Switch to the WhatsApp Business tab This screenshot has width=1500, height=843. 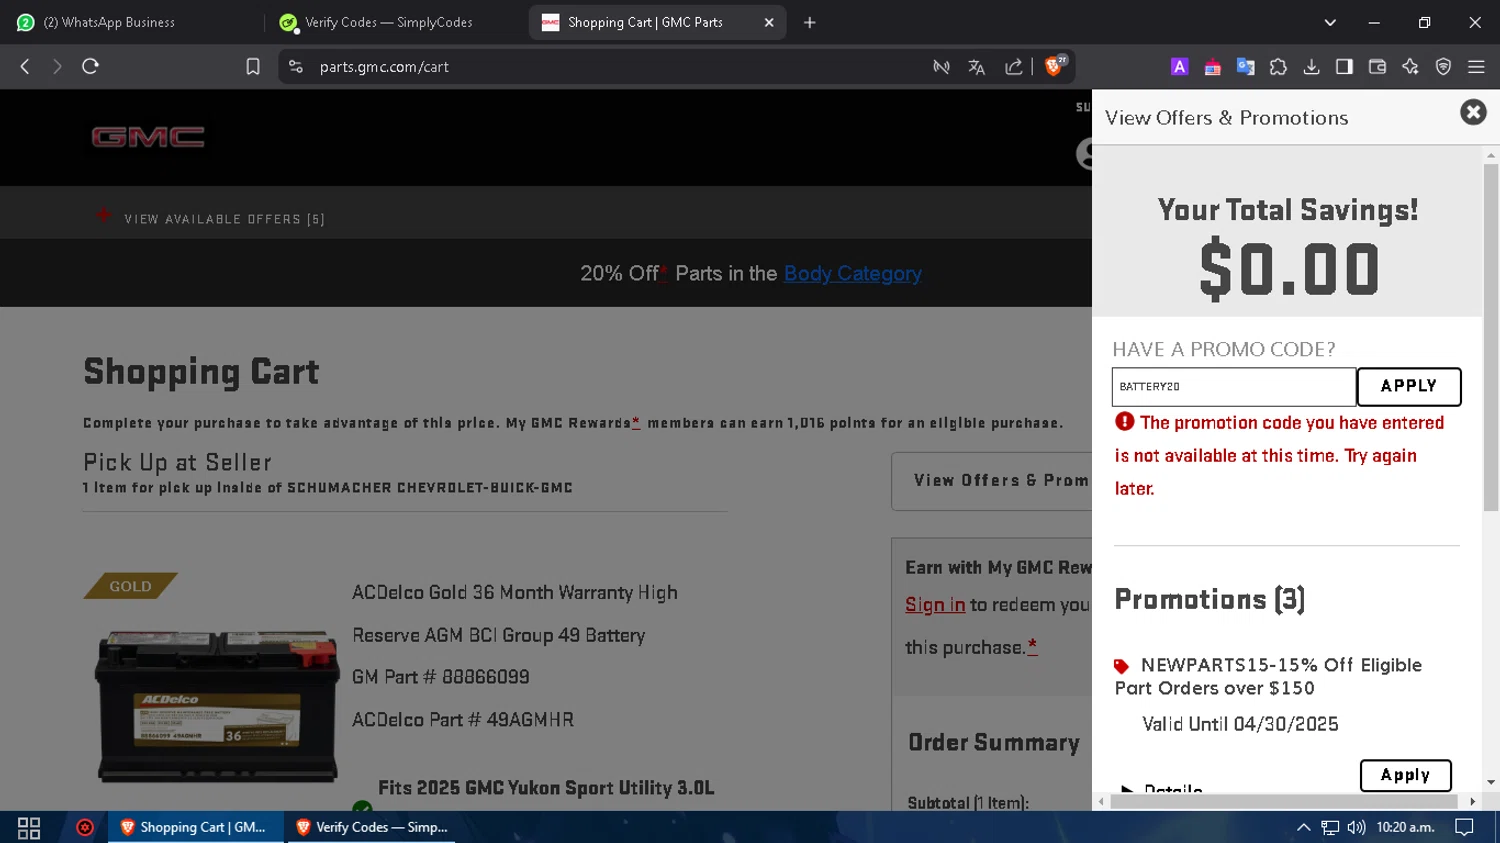tap(110, 22)
